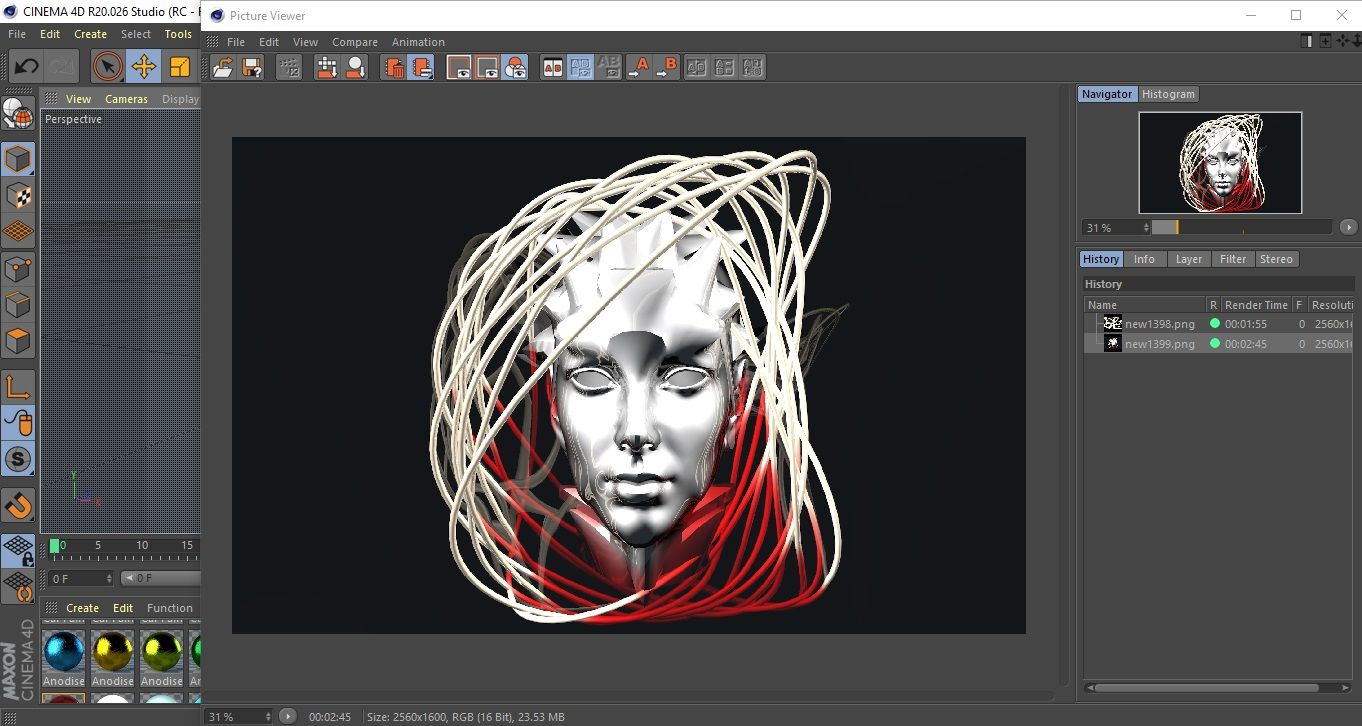Open Cameras menu in the viewport
1362x726 pixels.
click(126, 99)
